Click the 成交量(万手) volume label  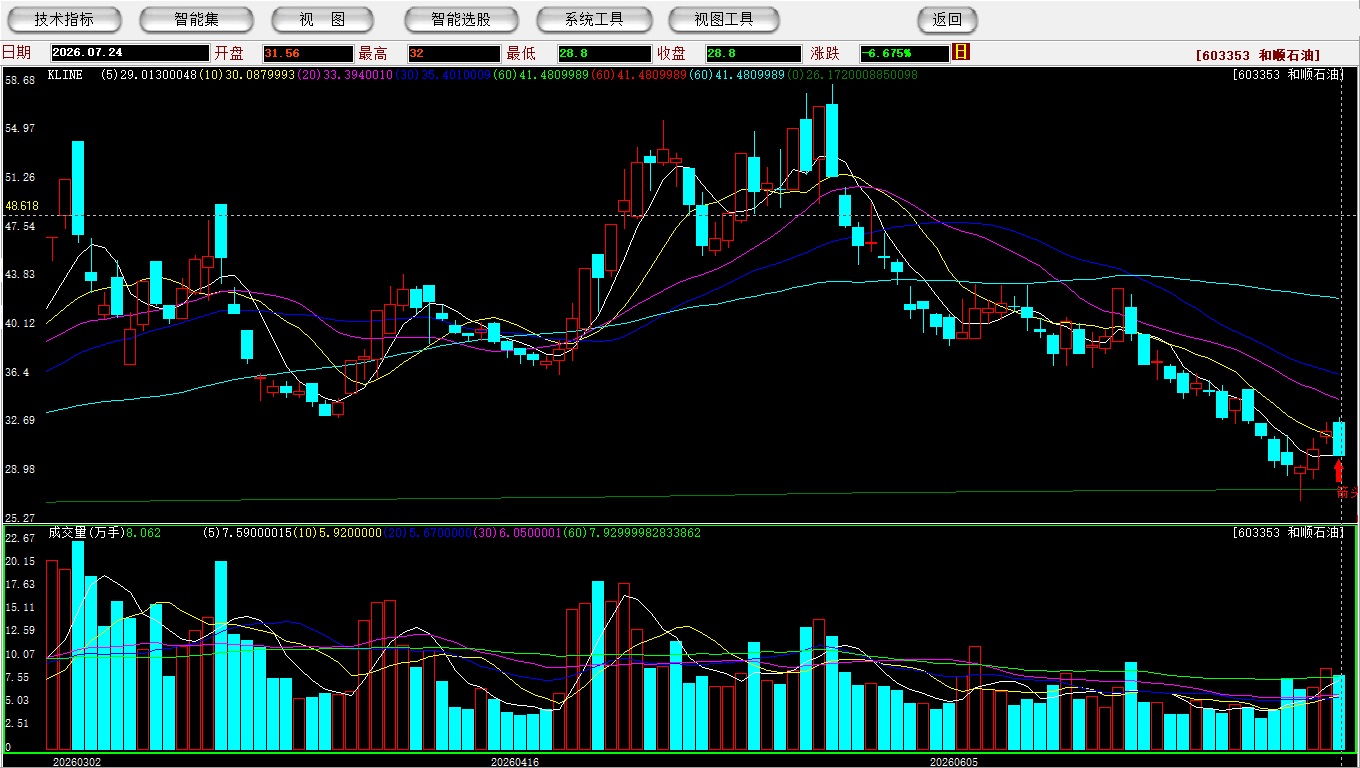[85, 533]
